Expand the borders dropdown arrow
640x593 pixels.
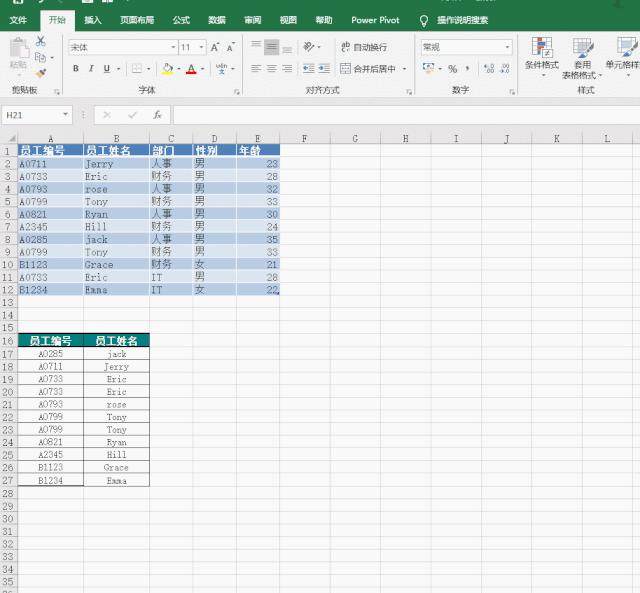[149, 69]
